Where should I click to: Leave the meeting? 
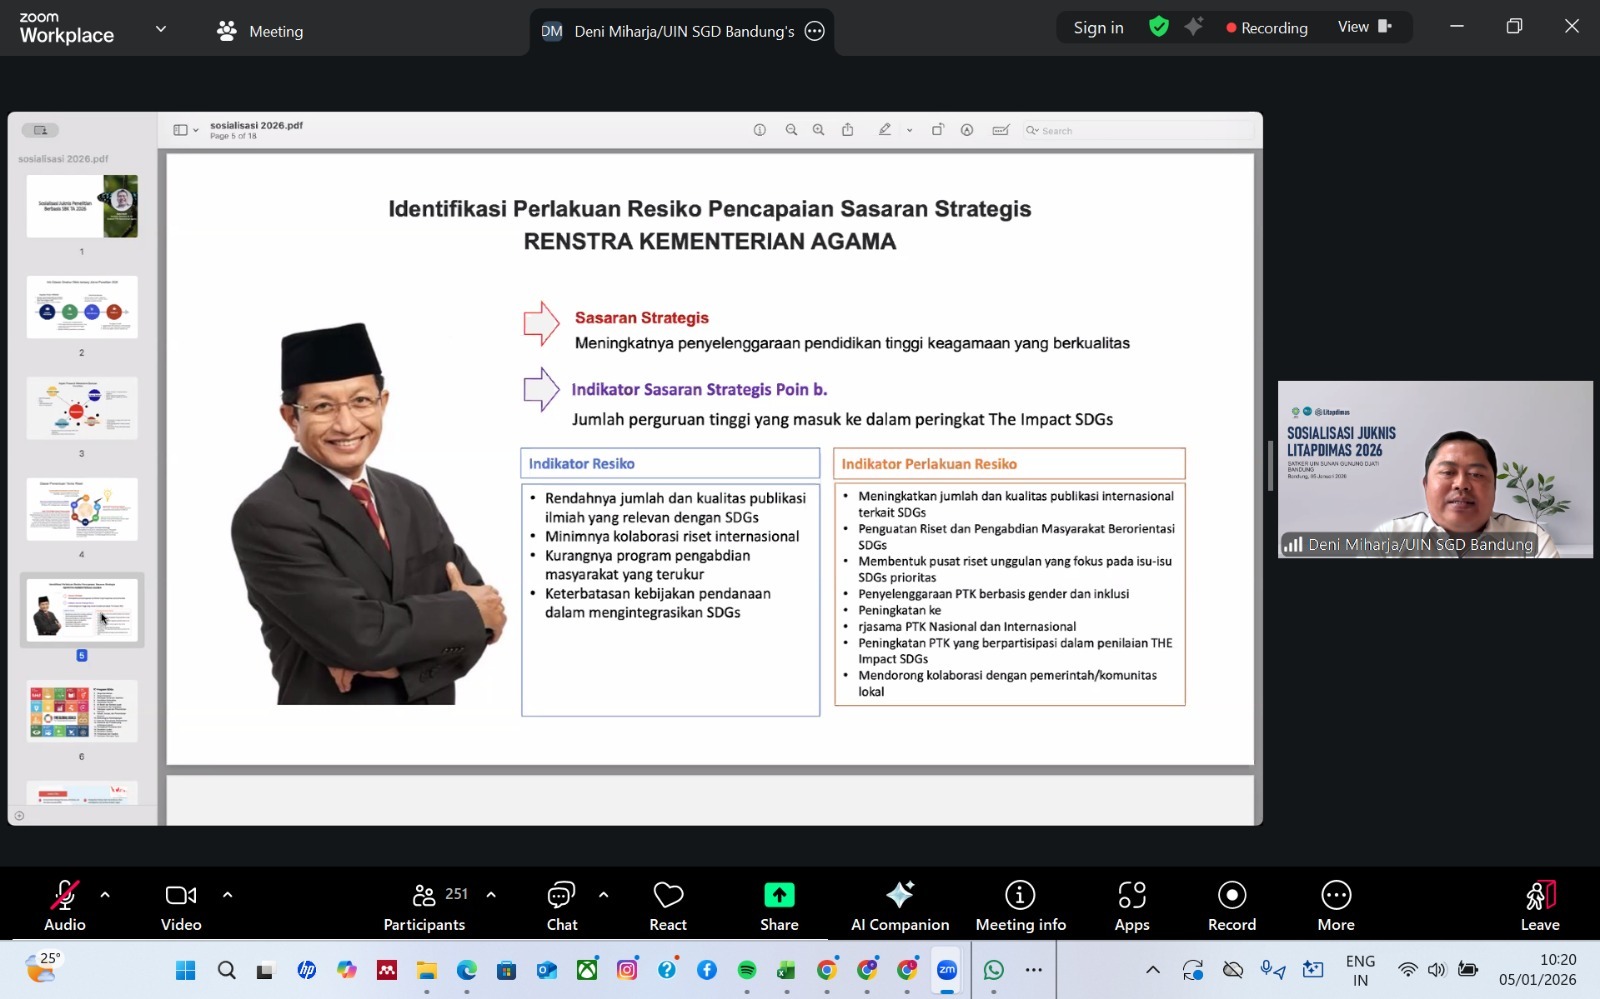click(x=1540, y=905)
